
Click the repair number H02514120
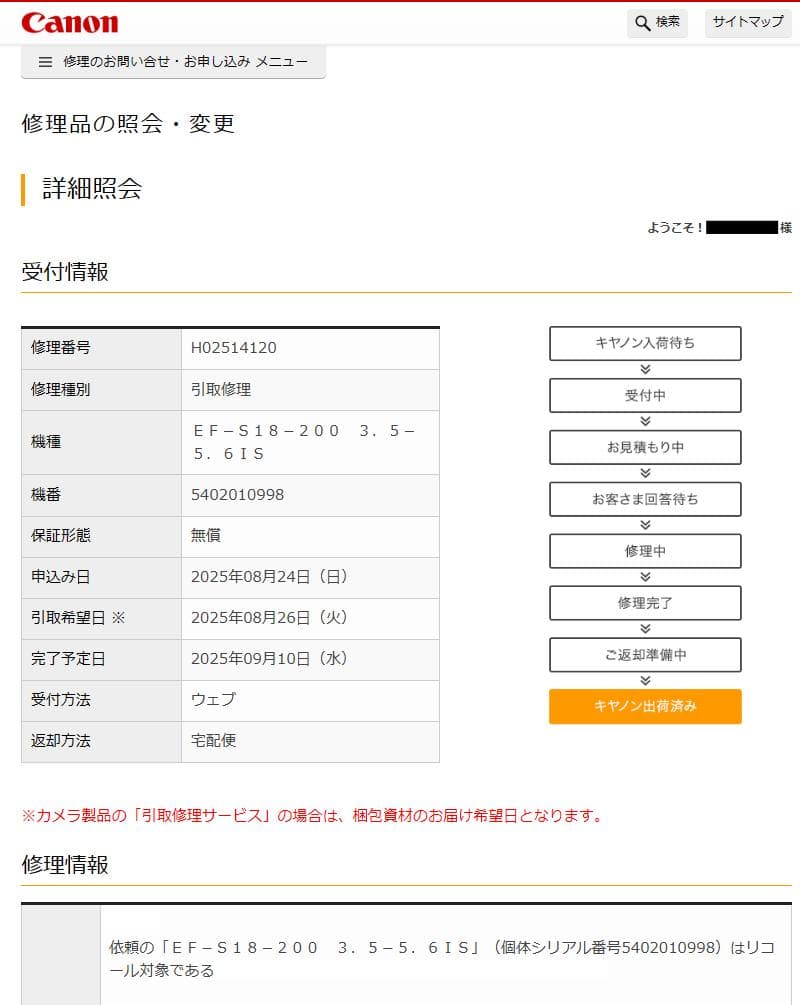coord(234,348)
